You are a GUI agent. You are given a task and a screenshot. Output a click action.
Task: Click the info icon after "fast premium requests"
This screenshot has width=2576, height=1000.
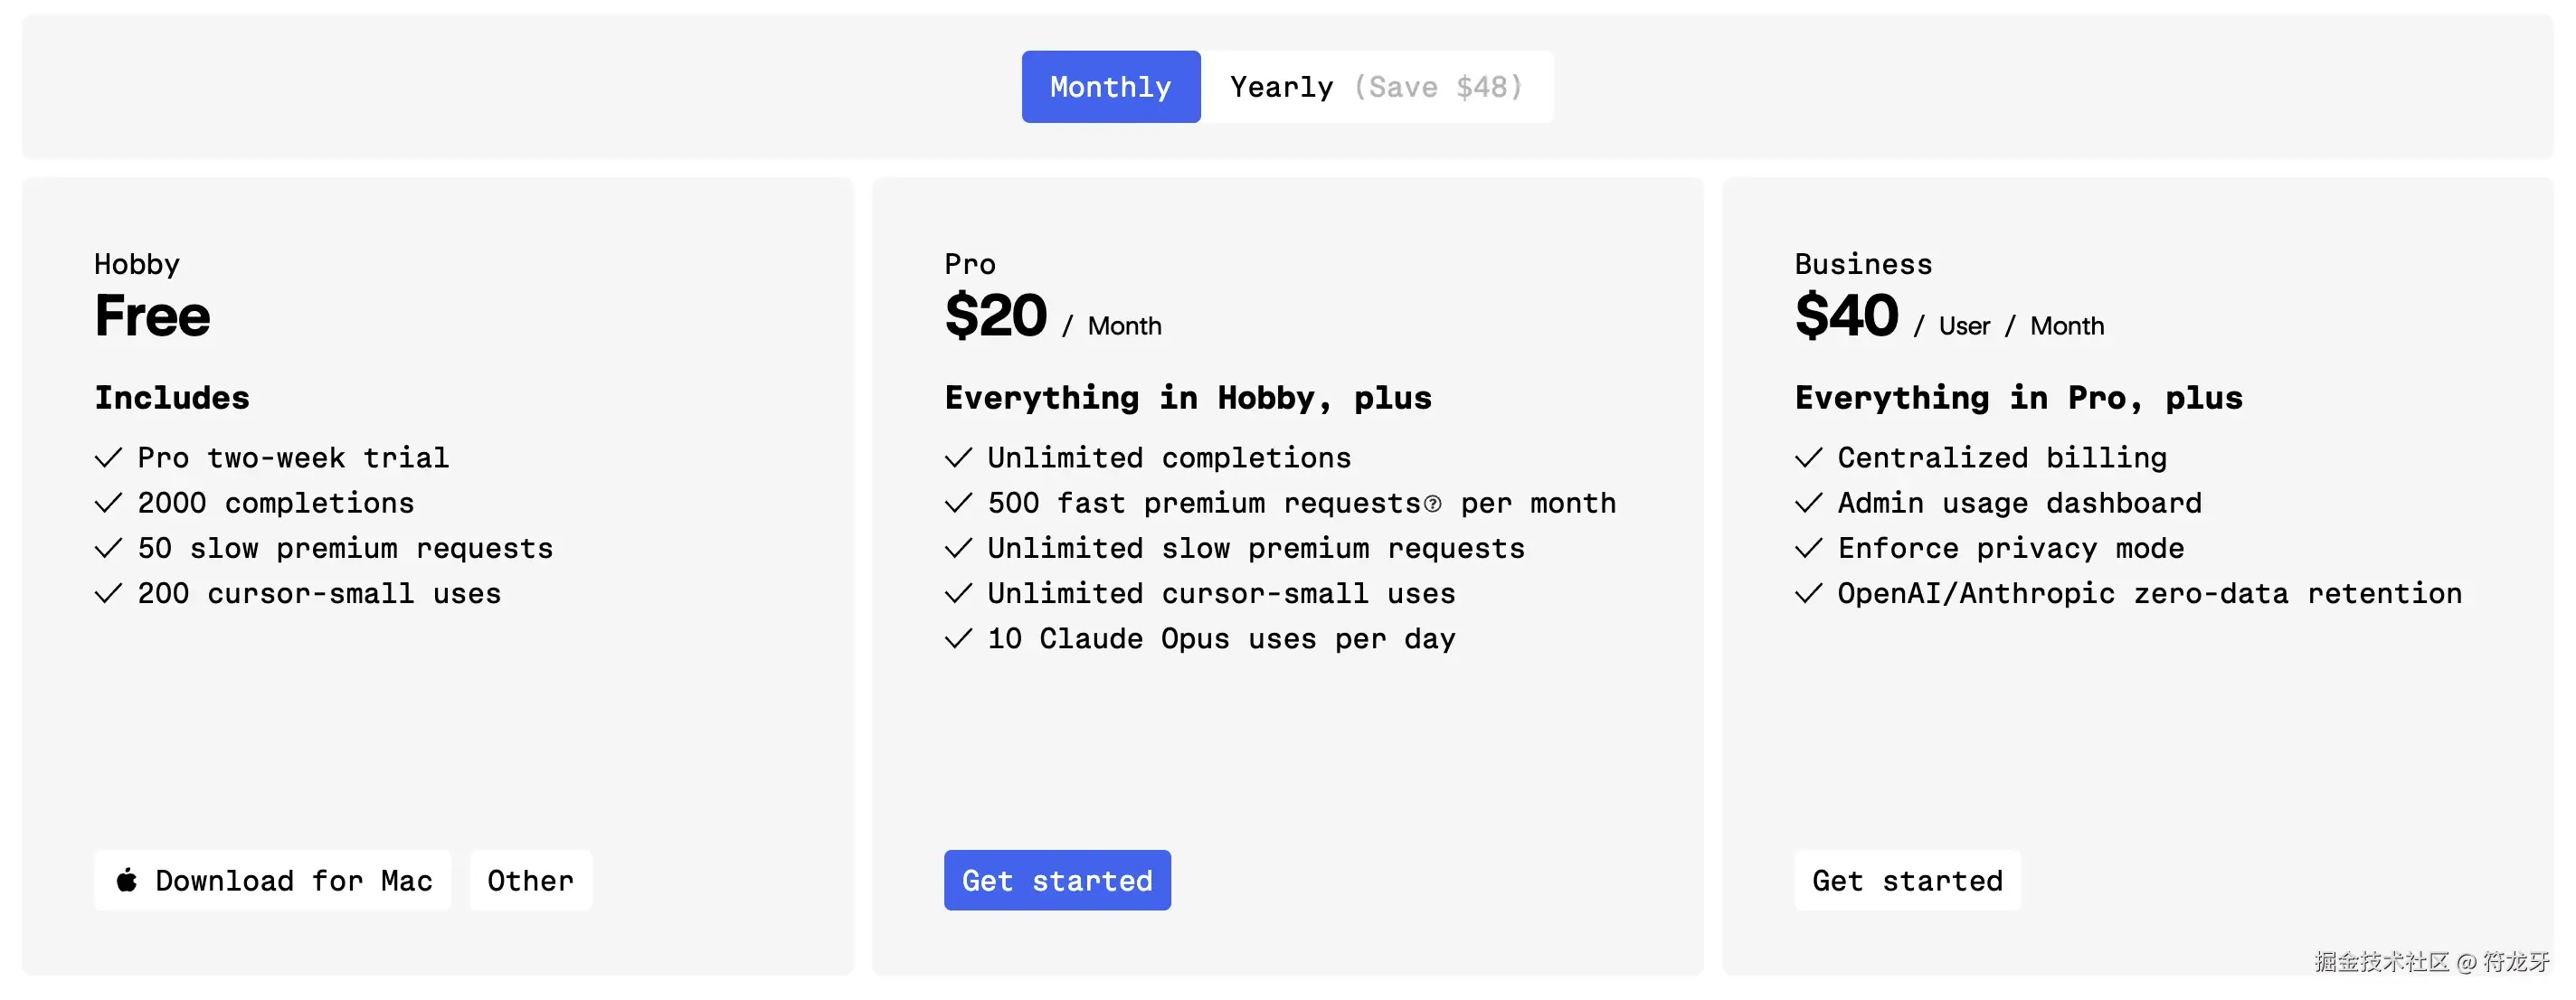(1432, 504)
